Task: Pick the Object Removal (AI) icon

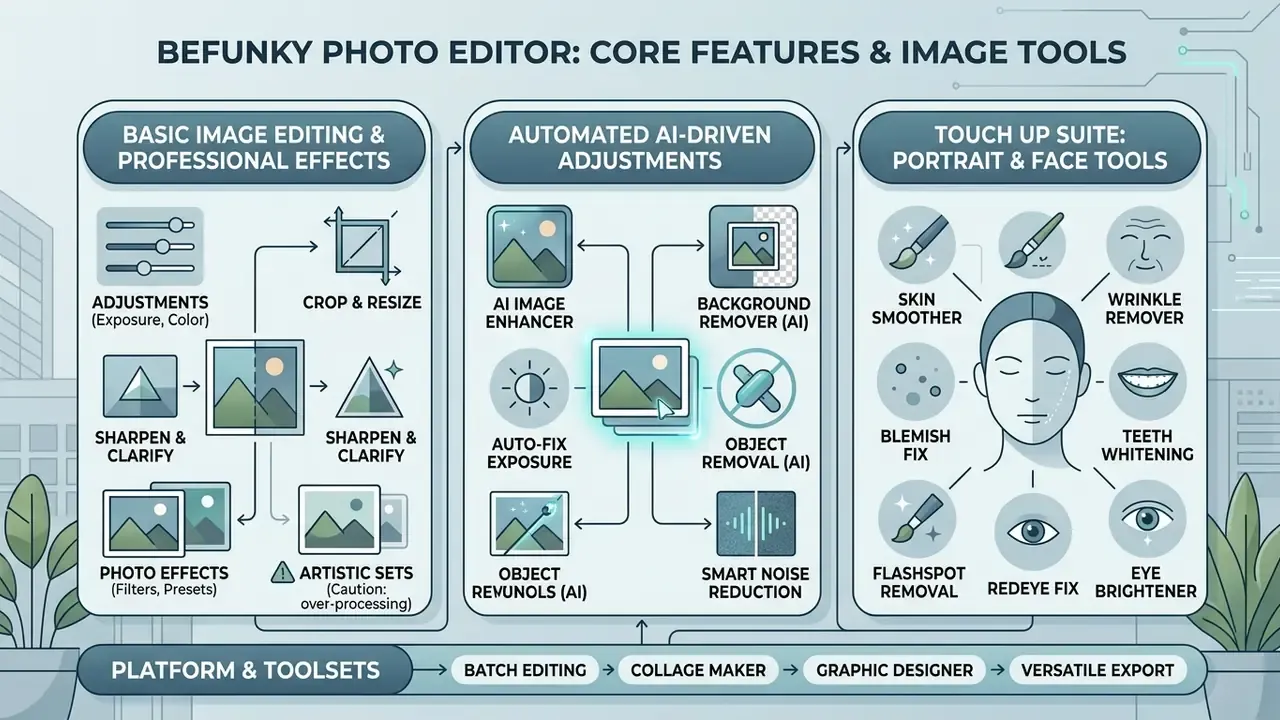Action: pyautogui.click(x=757, y=388)
